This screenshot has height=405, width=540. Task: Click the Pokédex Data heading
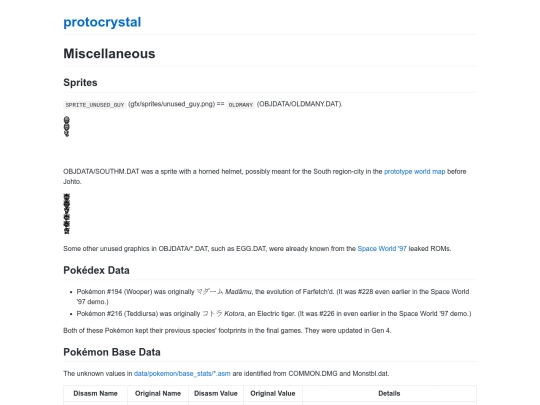pyautogui.click(x=96, y=270)
